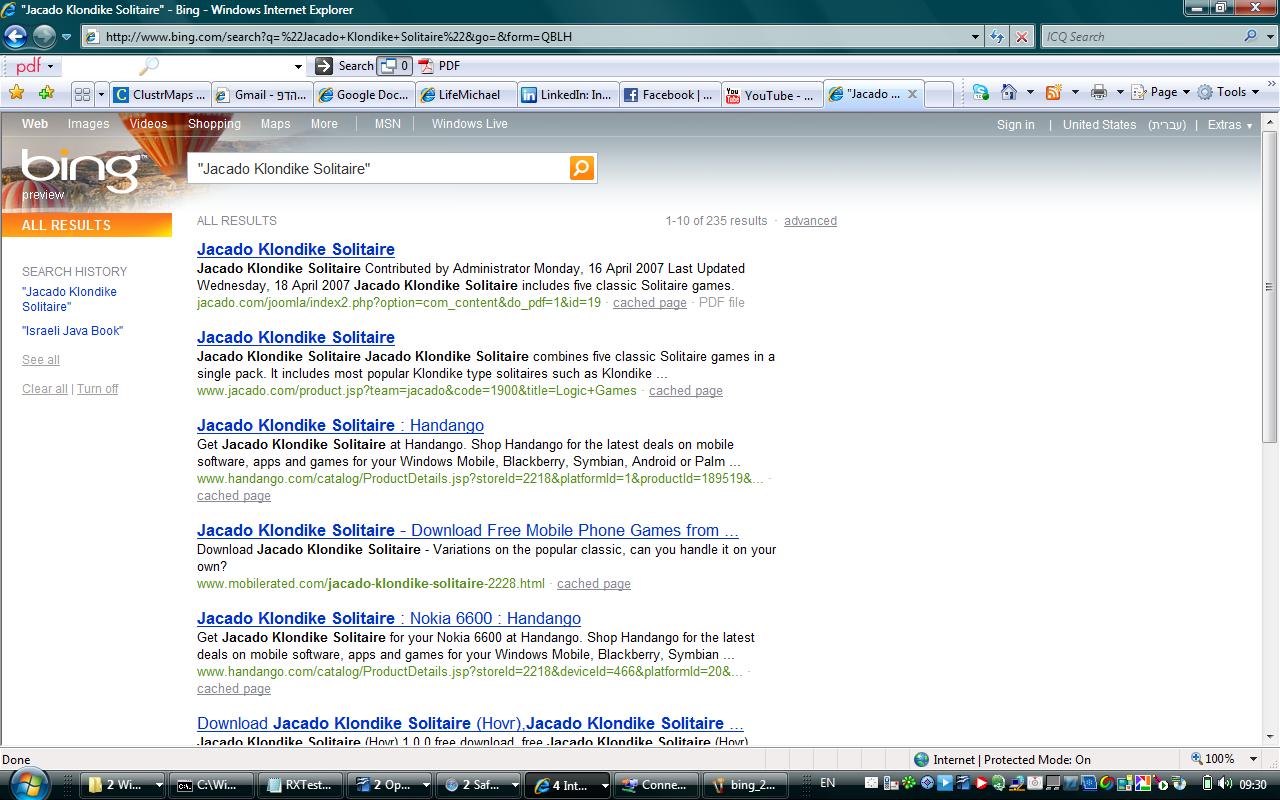
Task: Click the pdf toolbar Search button
Action: (345, 66)
